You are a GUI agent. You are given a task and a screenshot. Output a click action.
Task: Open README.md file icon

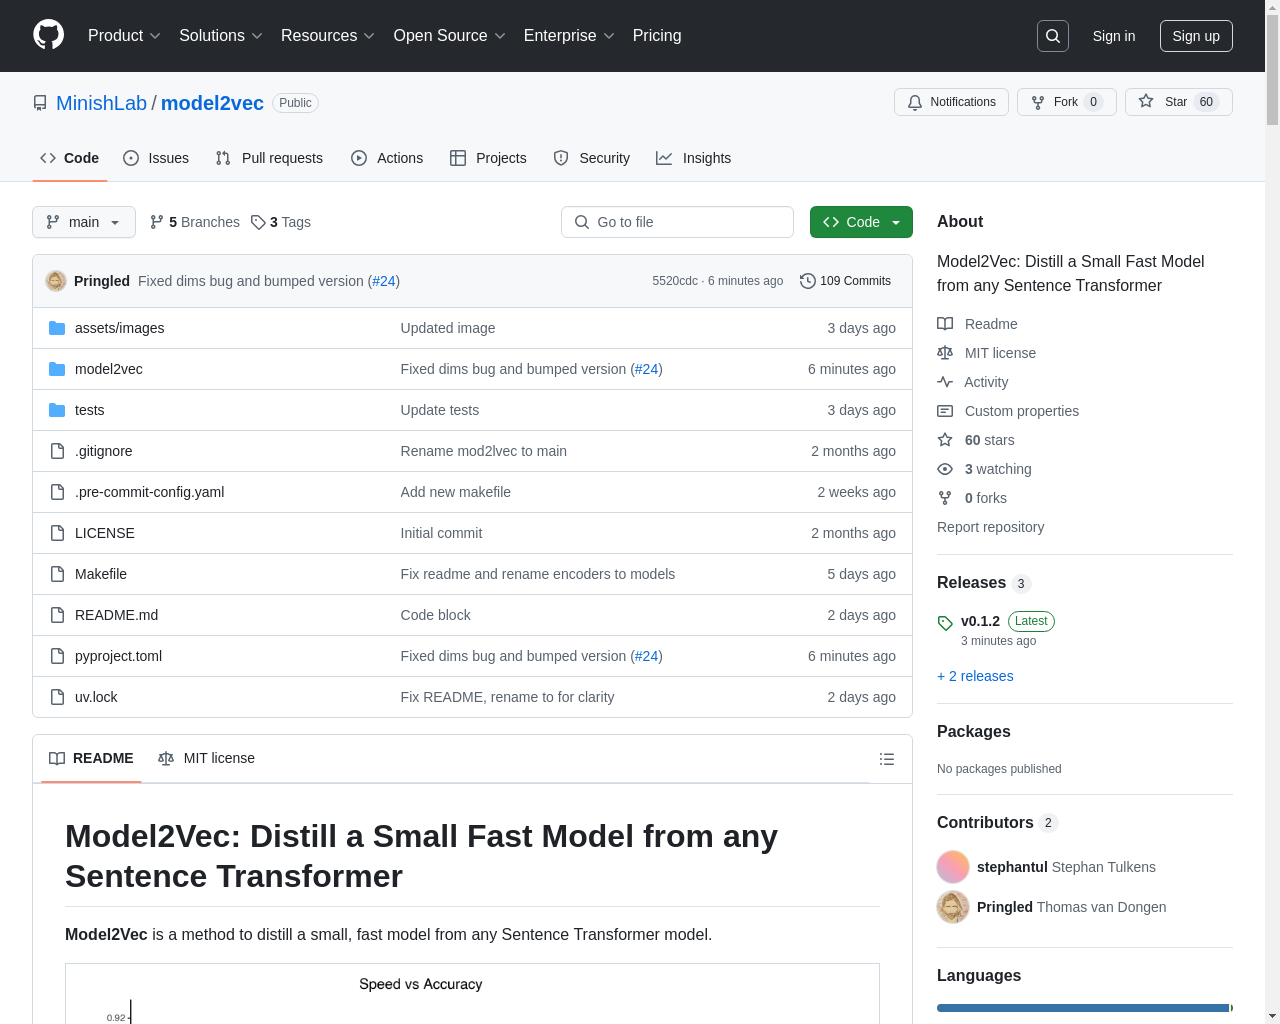coord(57,615)
